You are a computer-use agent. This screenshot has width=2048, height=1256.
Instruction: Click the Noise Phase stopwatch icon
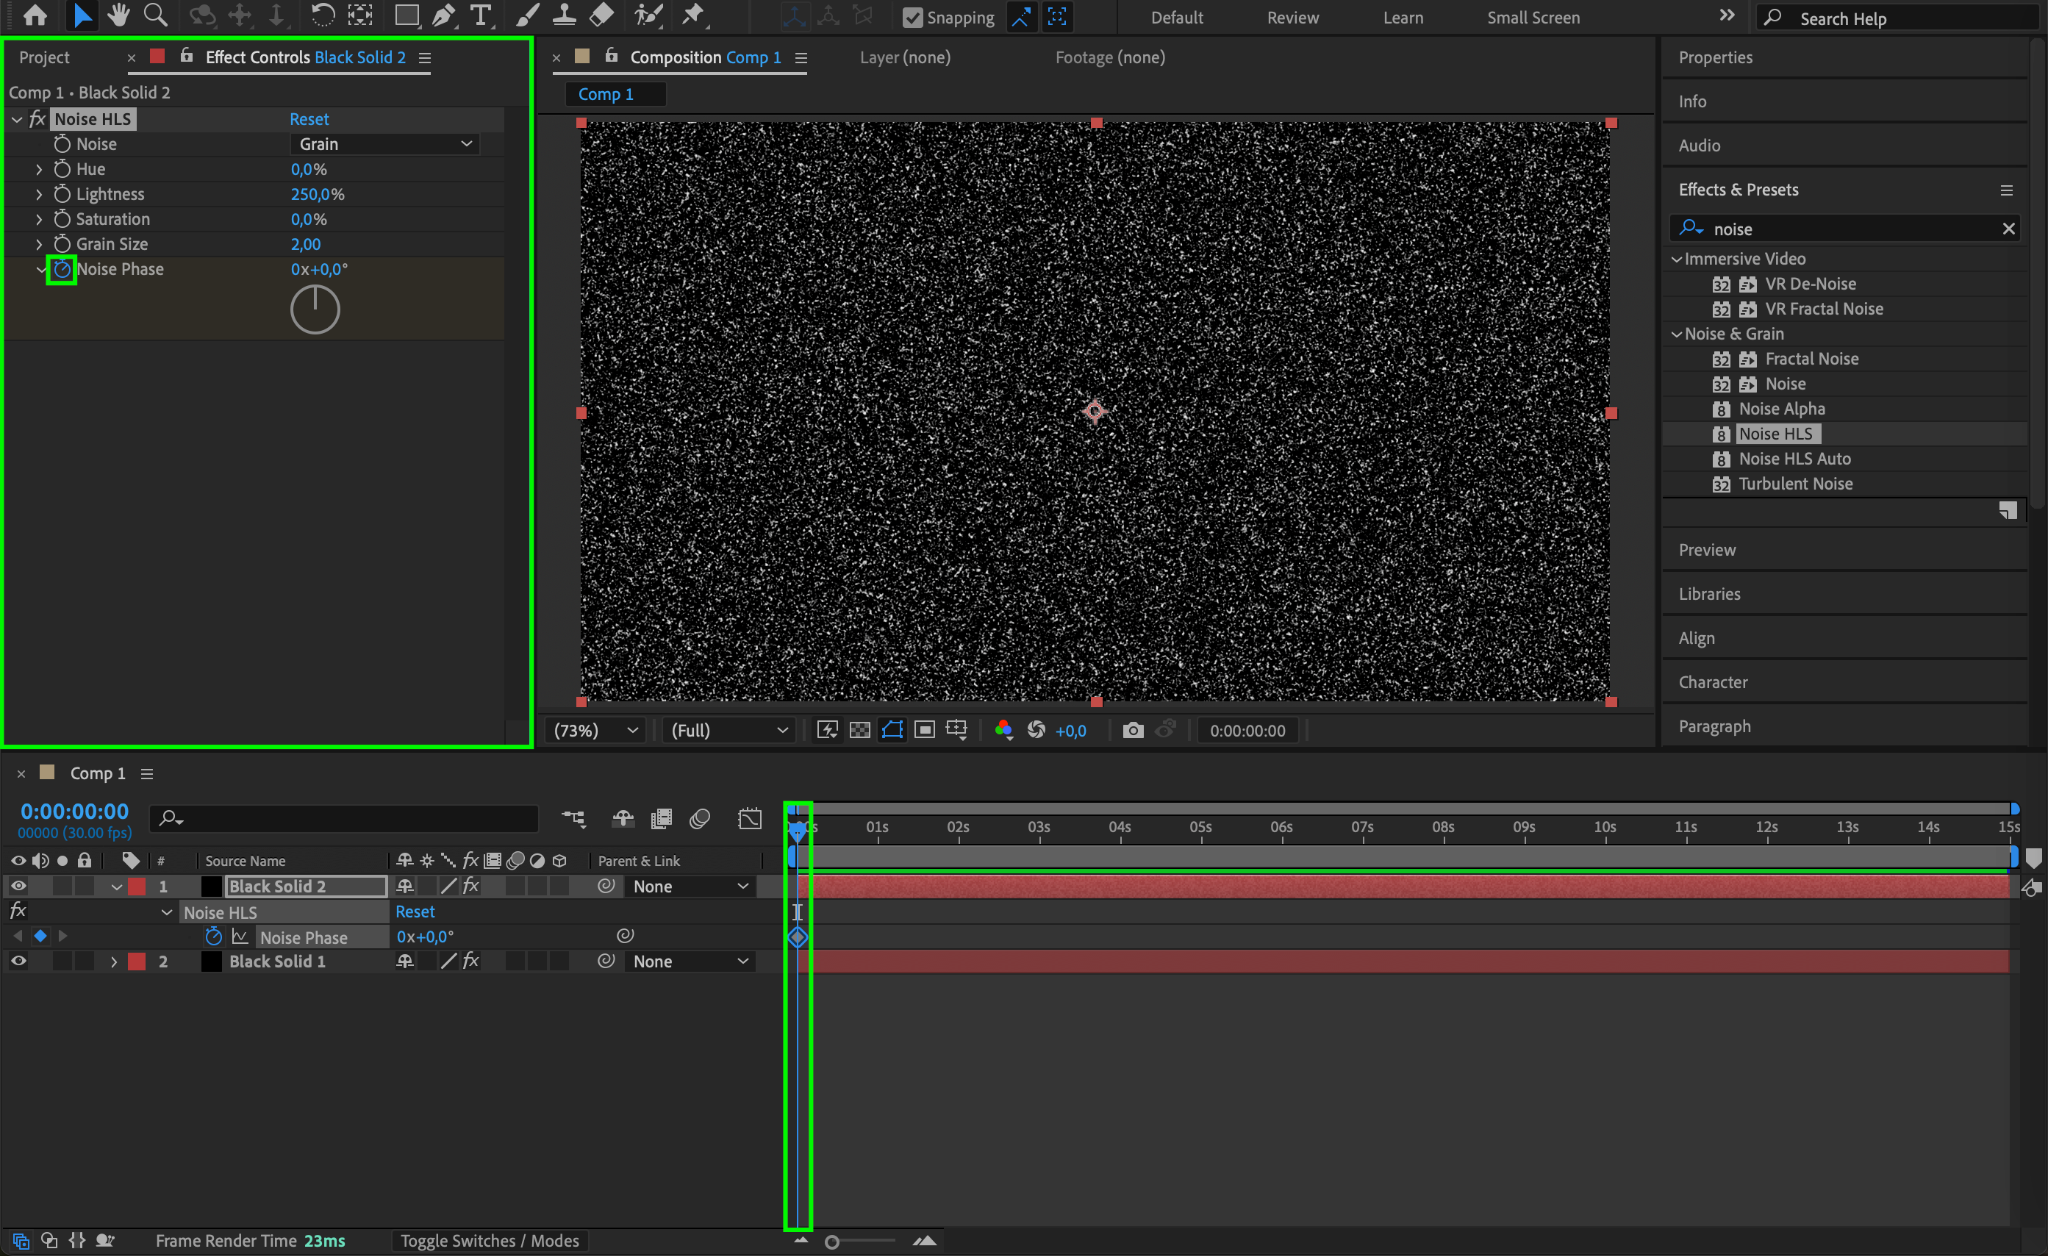62,269
